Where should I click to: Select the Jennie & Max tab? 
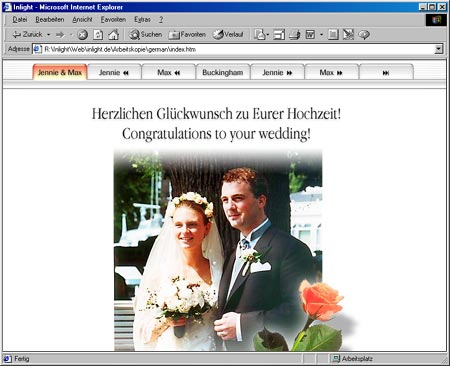coord(60,72)
